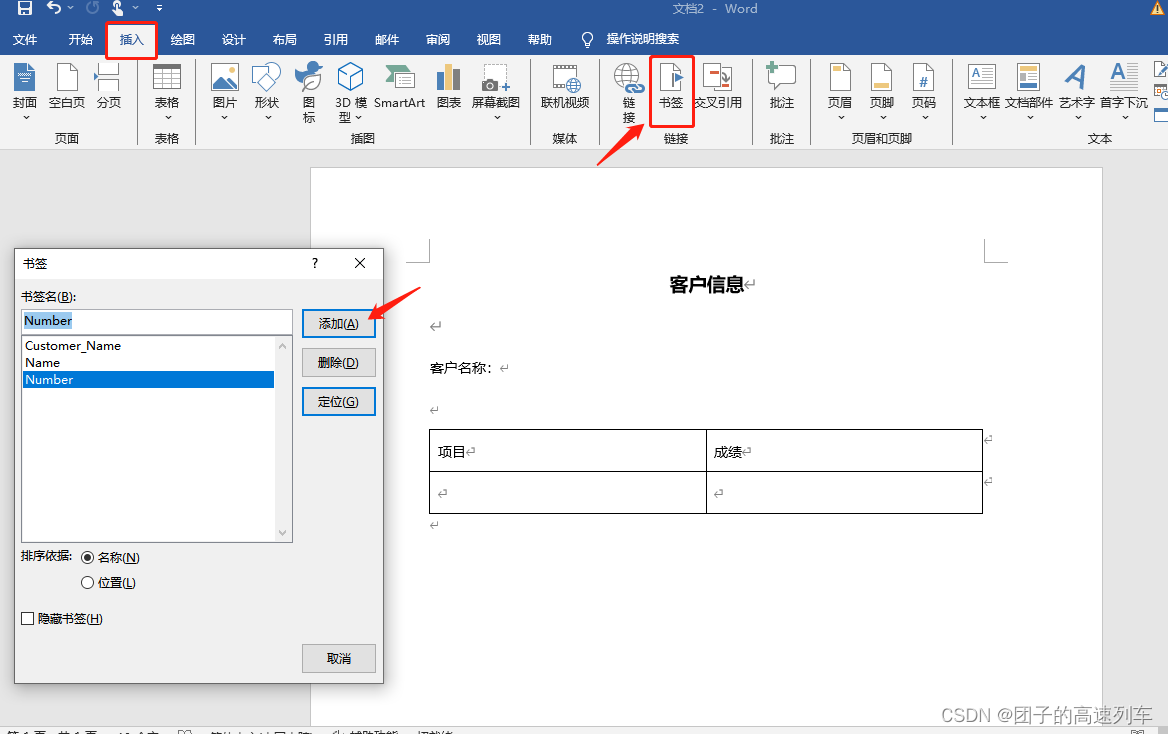Select the highlighted Number list entry

pos(148,380)
